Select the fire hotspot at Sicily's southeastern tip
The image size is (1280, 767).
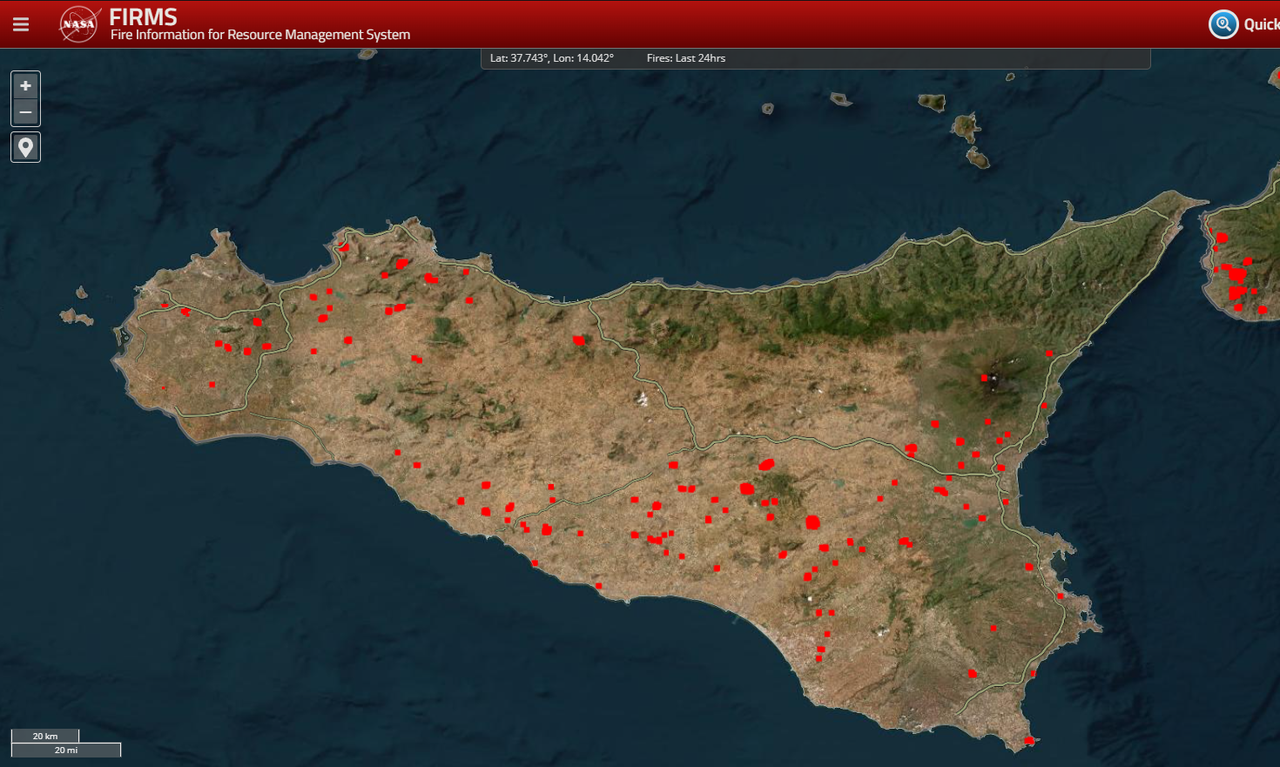click(1029, 741)
